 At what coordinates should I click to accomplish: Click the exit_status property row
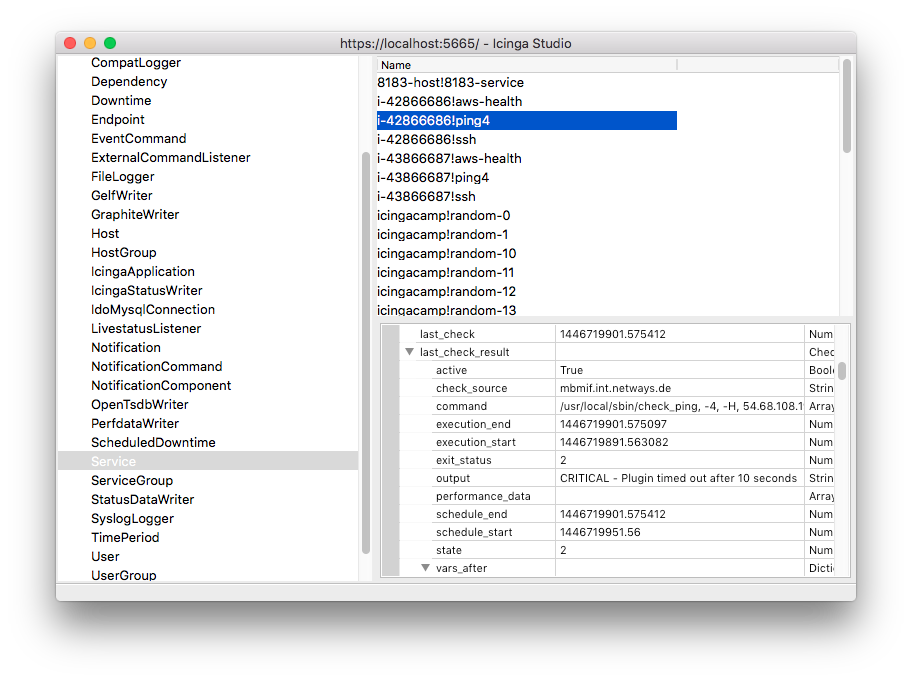617,460
